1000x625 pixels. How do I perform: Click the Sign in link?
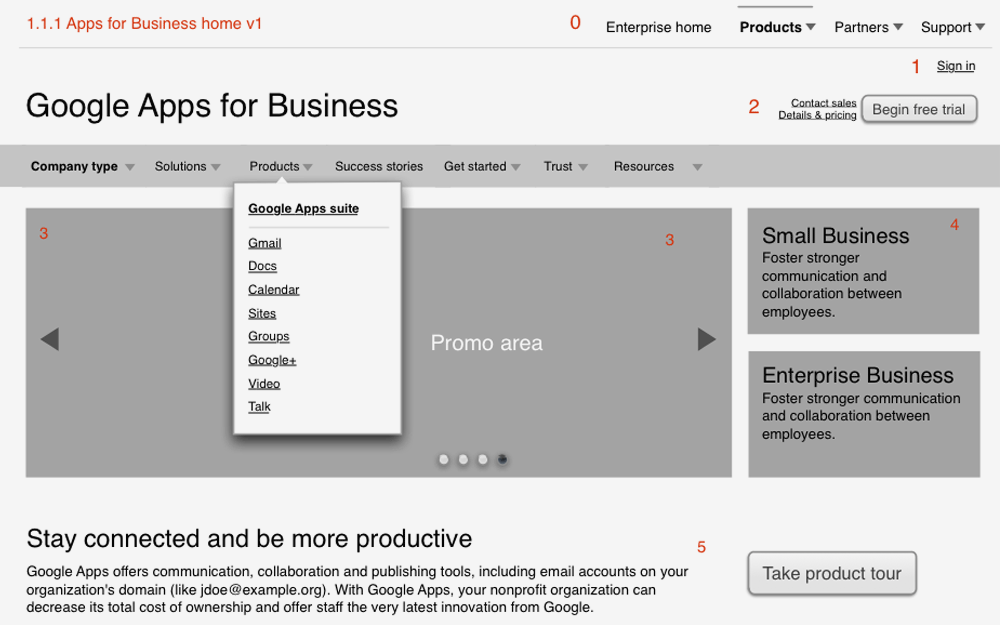pyautogui.click(x=955, y=65)
